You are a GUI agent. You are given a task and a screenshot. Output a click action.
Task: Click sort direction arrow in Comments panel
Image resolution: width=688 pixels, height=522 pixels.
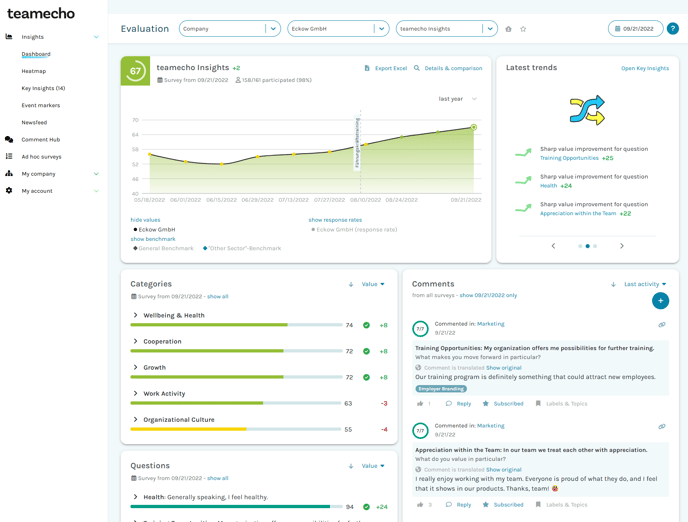(x=613, y=284)
